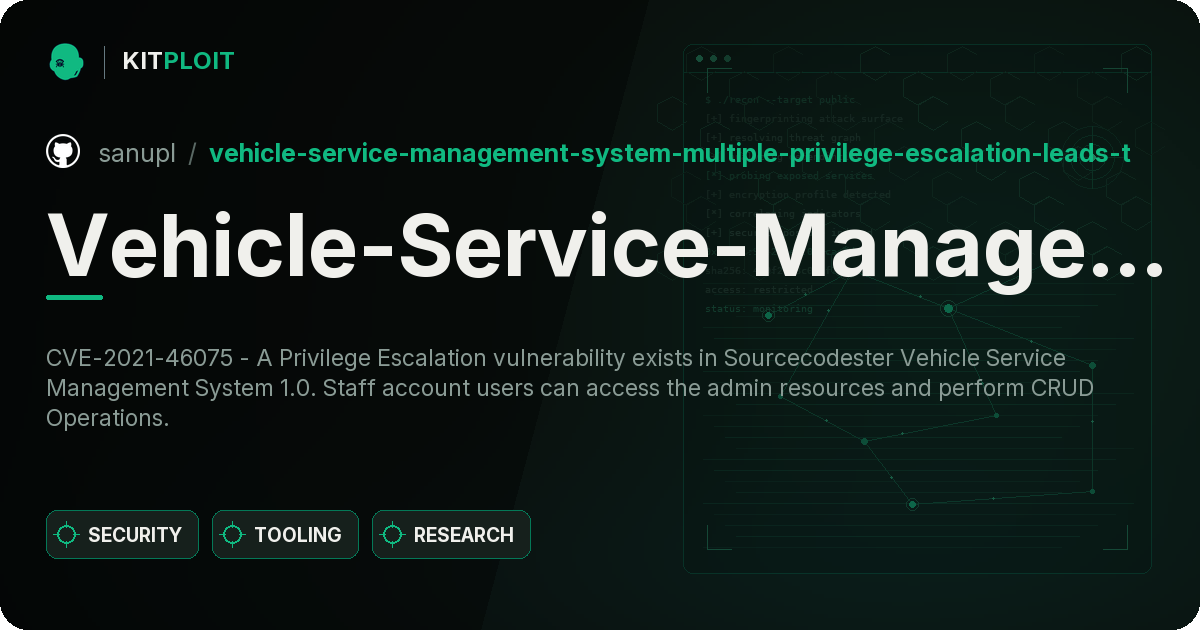
Task: Open the sanupl author link
Action: pos(137,153)
